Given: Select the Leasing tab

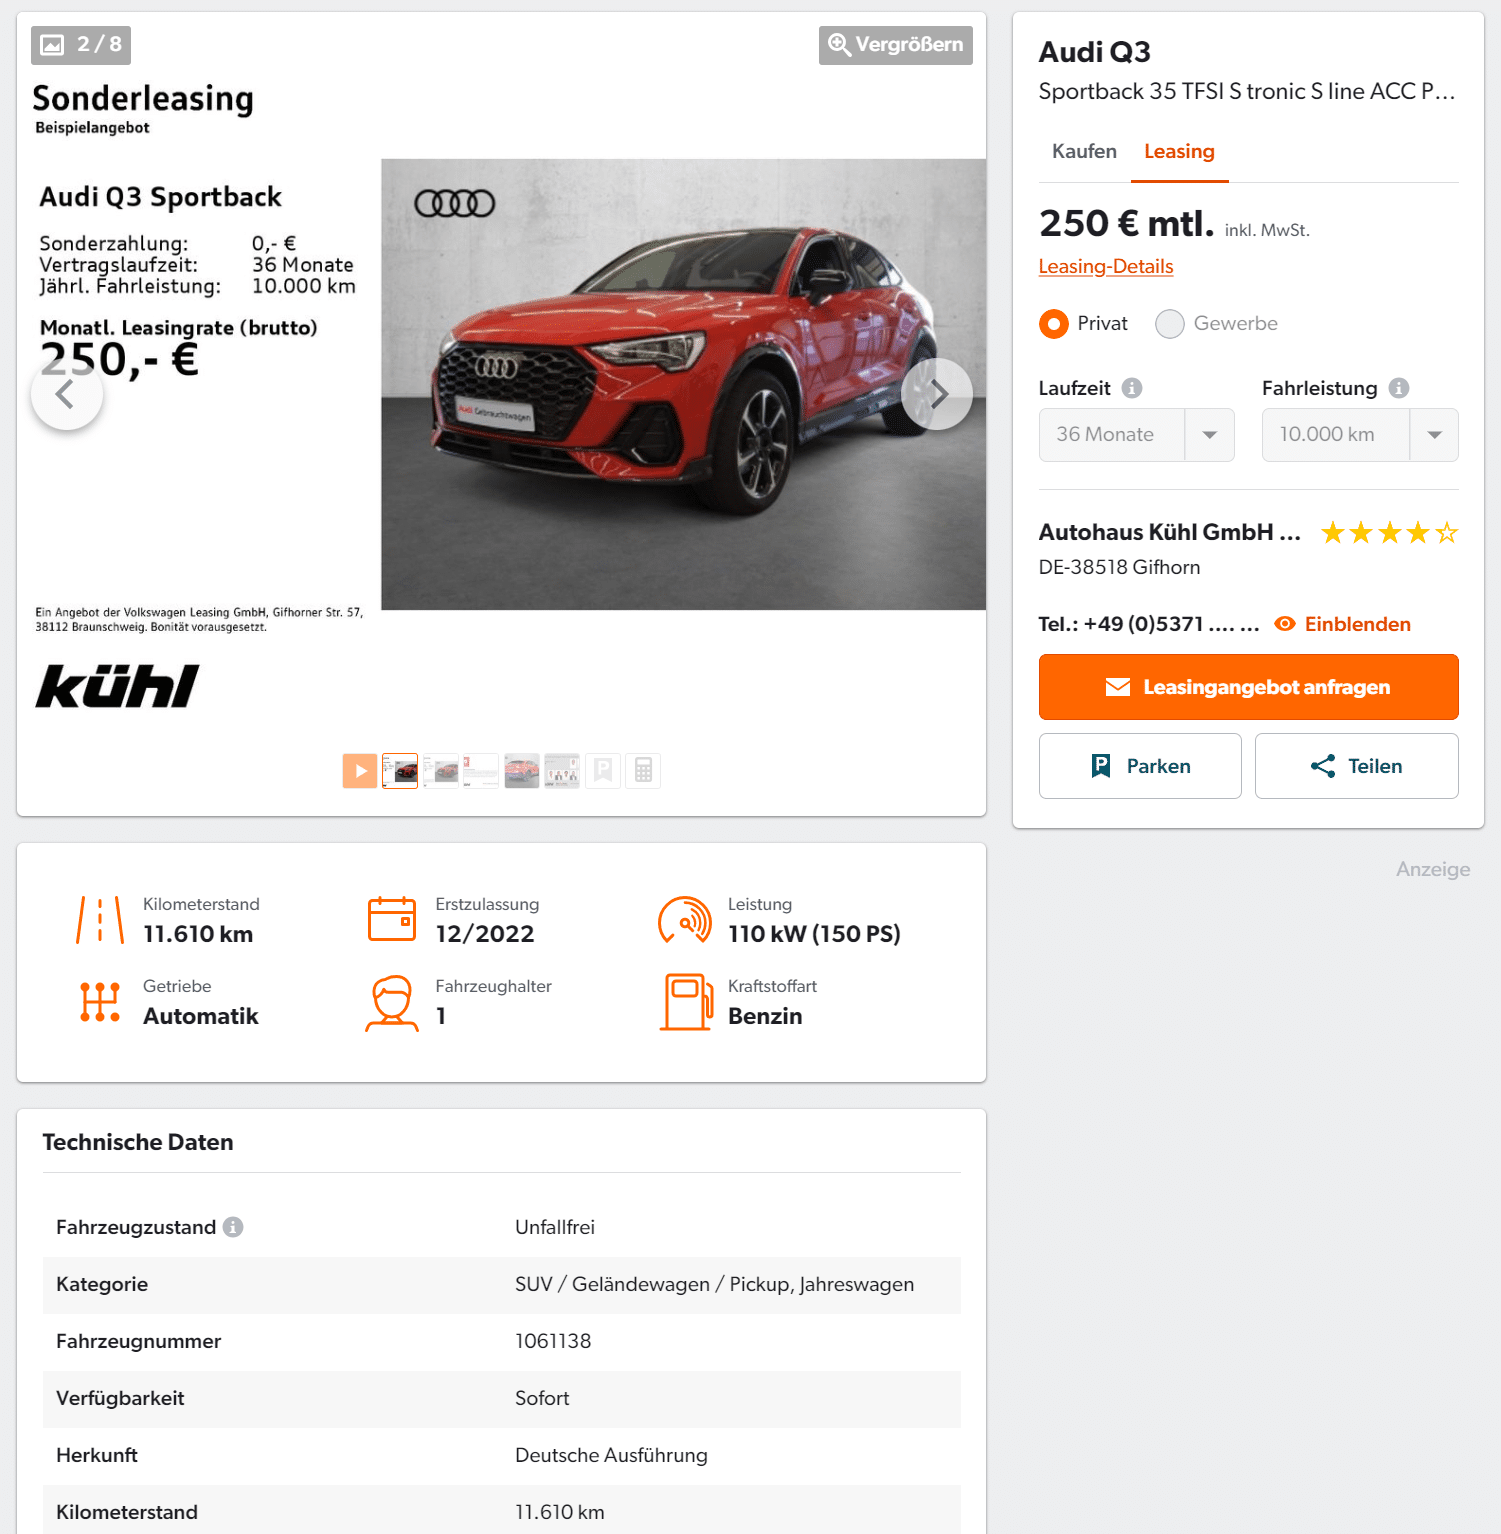Looking at the screenshot, I should coord(1179,151).
